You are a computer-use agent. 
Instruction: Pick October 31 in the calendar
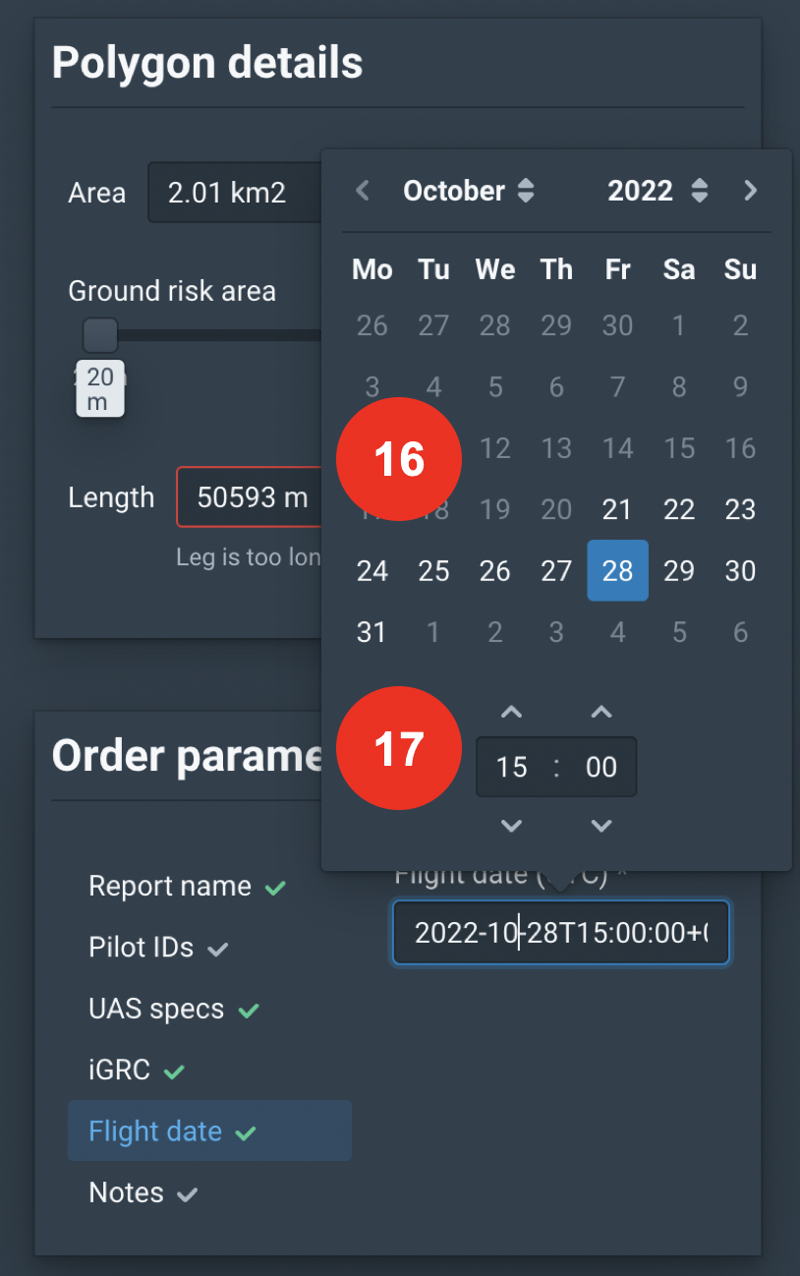pyautogui.click(x=372, y=632)
